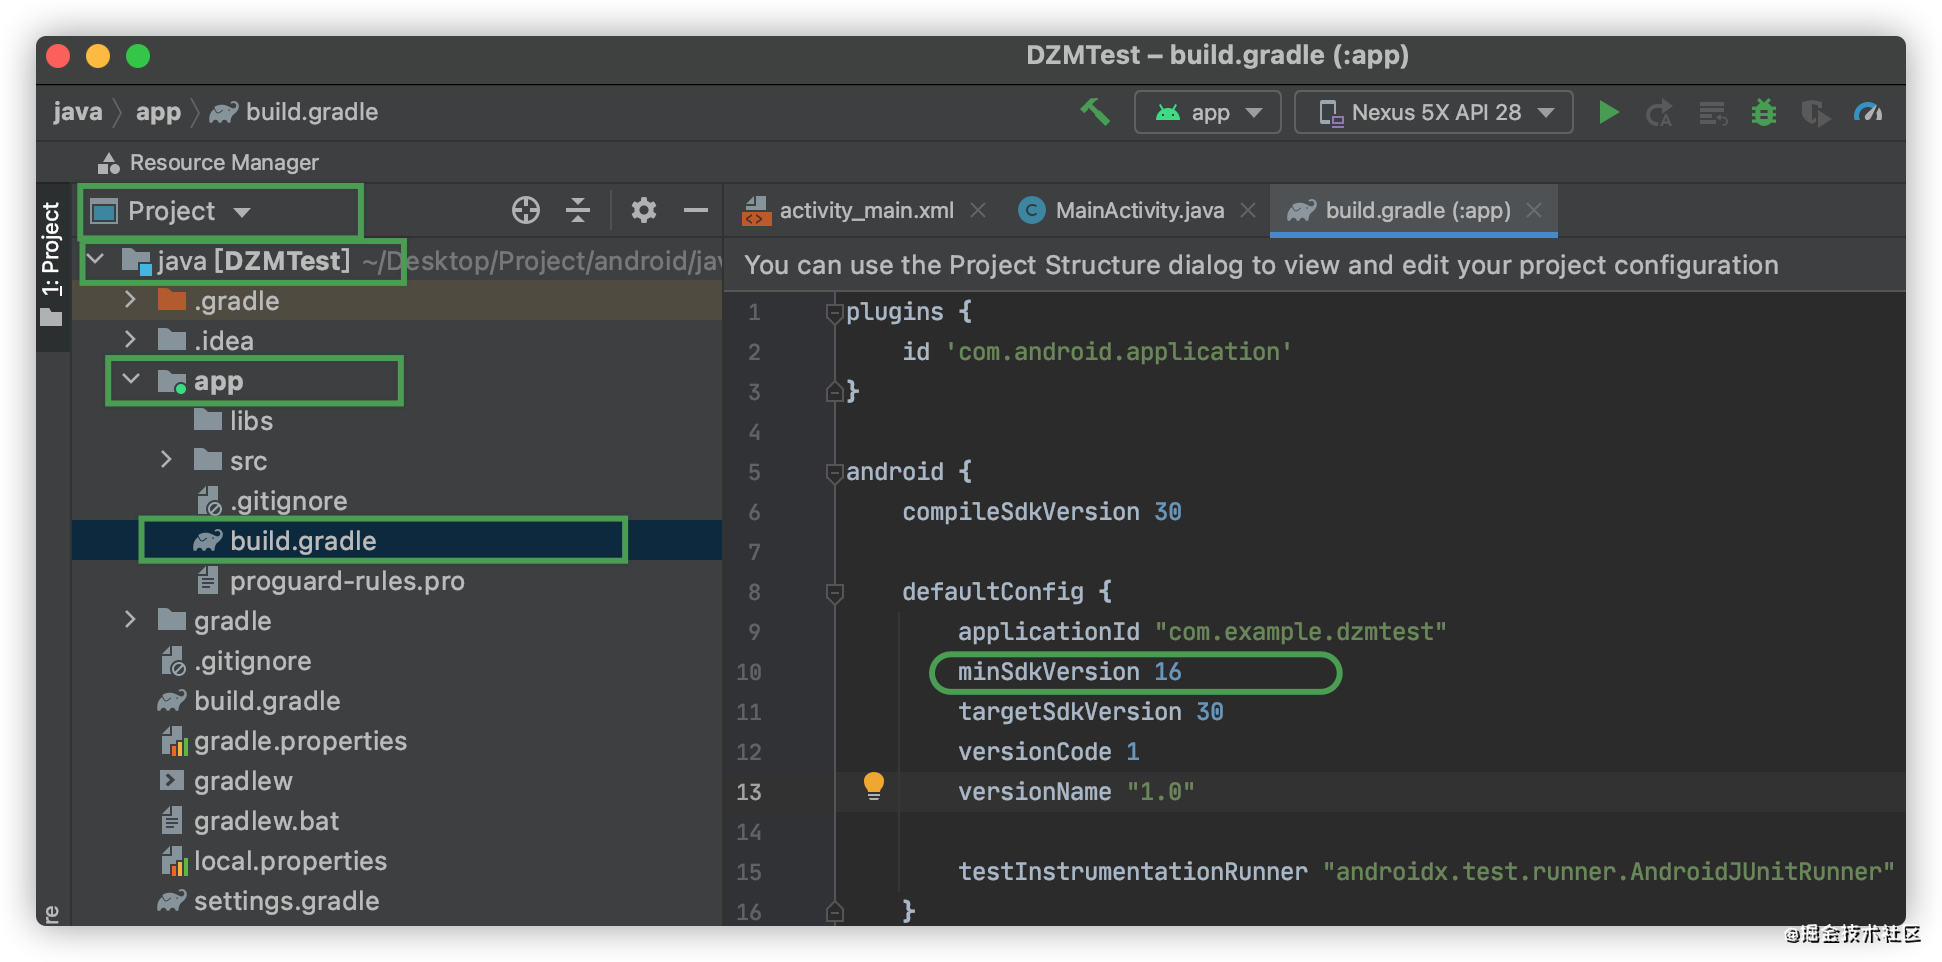The width and height of the screenshot is (1942, 962).
Task: Click the green fullscreen window button
Action: pyautogui.click(x=138, y=56)
